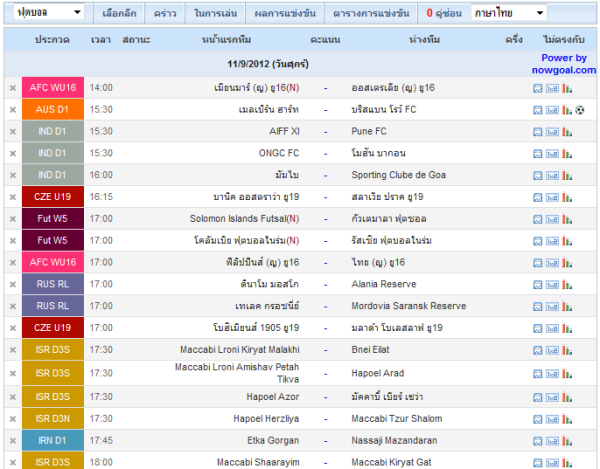Expand the ภาษาไทย language dropdown

click(508, 13)
